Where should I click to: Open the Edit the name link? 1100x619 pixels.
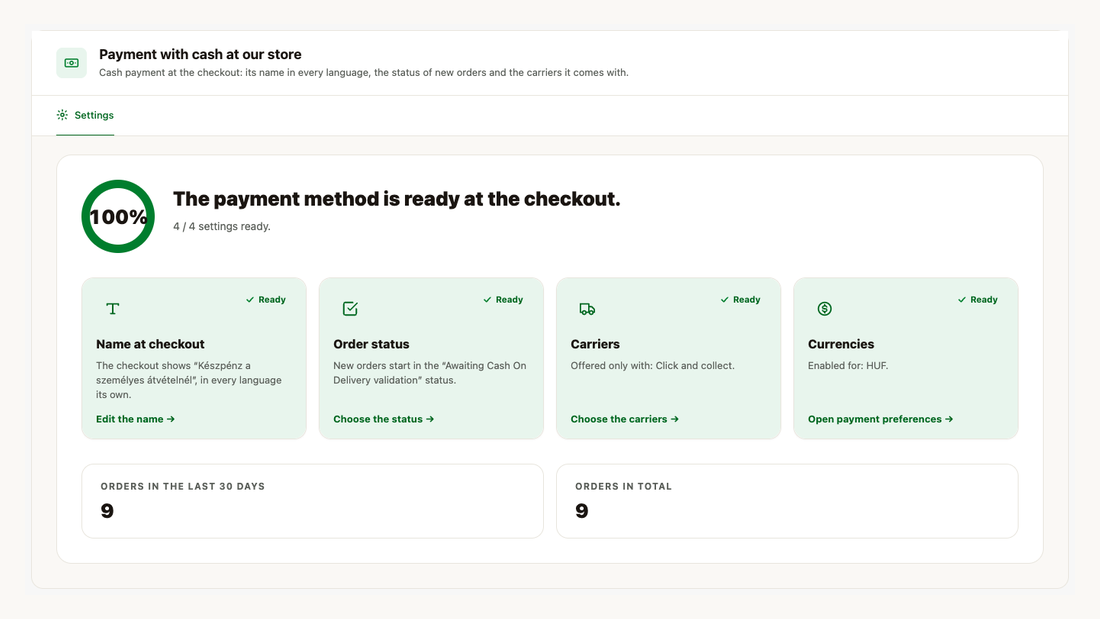[x=135, y=419]
